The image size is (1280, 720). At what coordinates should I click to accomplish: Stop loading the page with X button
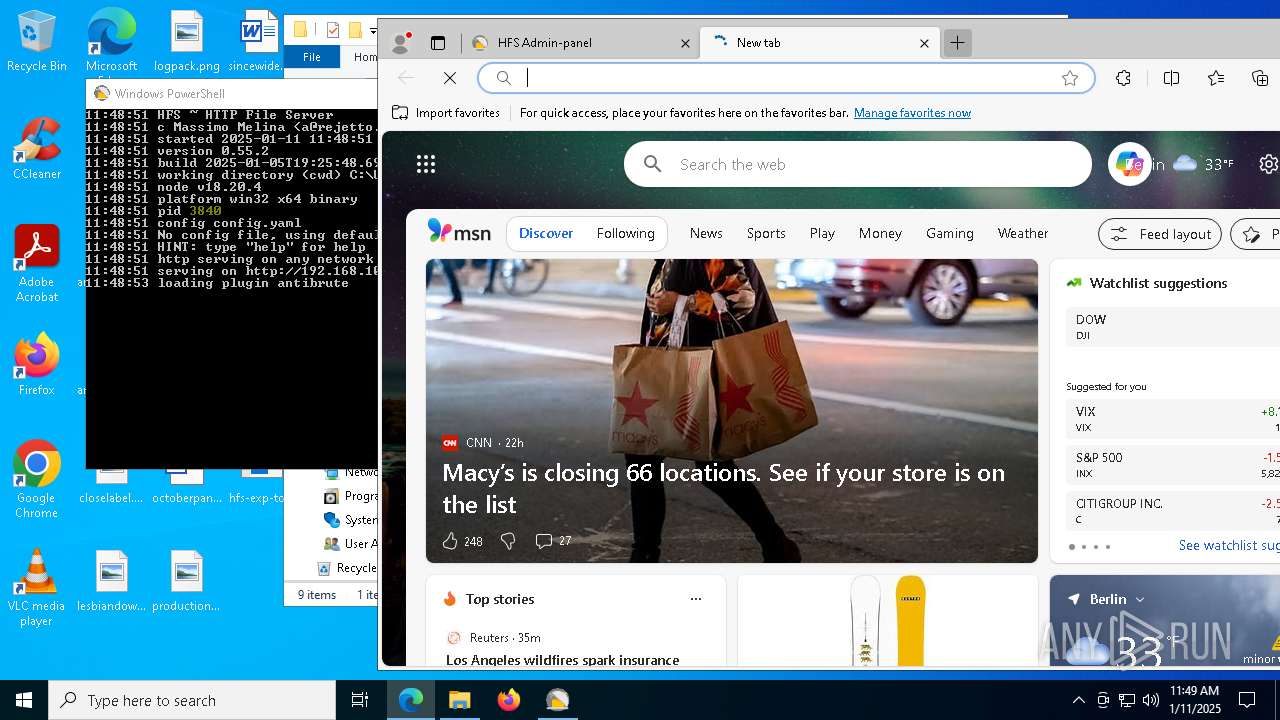[450, 78]
